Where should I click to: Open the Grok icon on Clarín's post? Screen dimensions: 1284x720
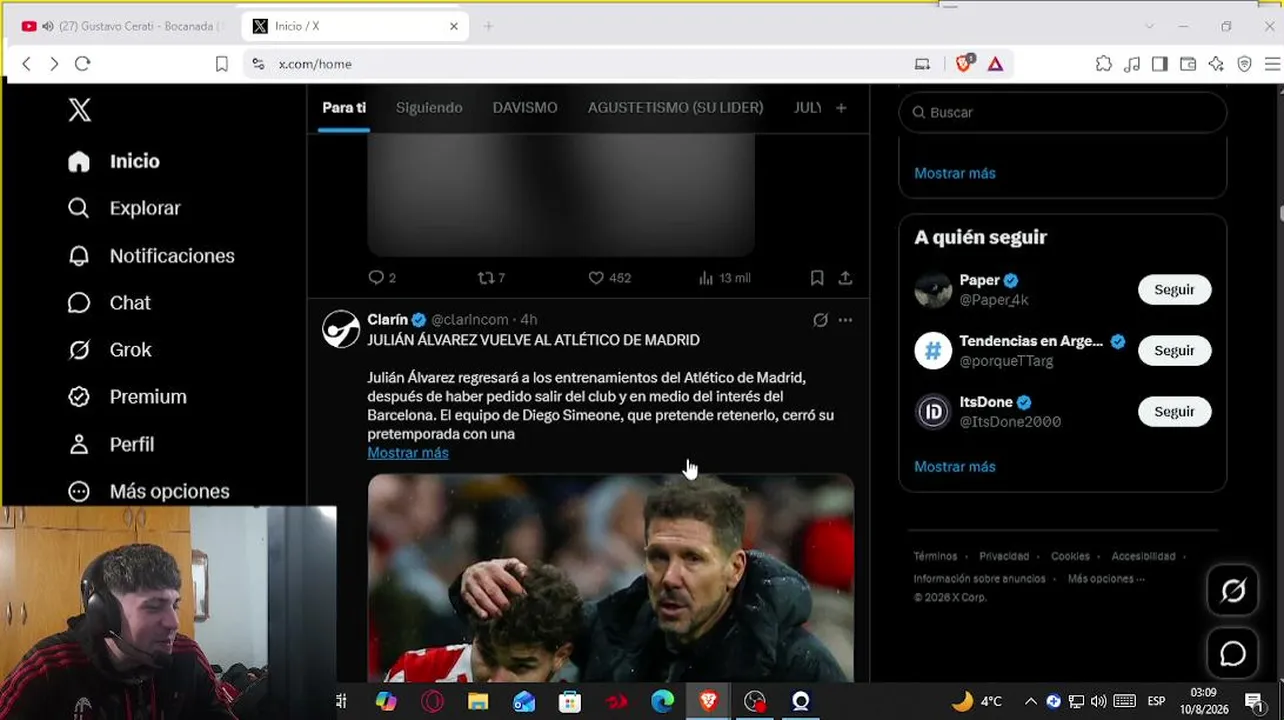tap(820, 320)
